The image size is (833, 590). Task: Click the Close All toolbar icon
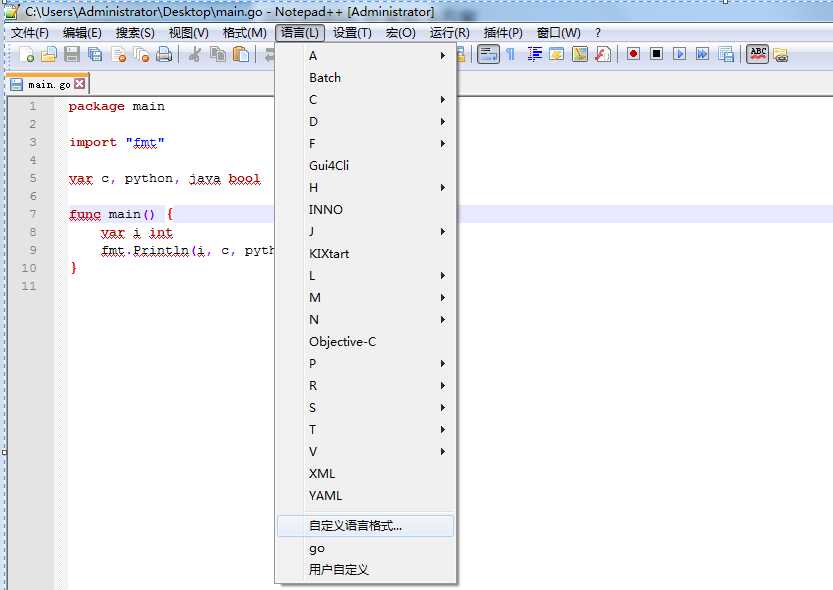click(141, 54)
